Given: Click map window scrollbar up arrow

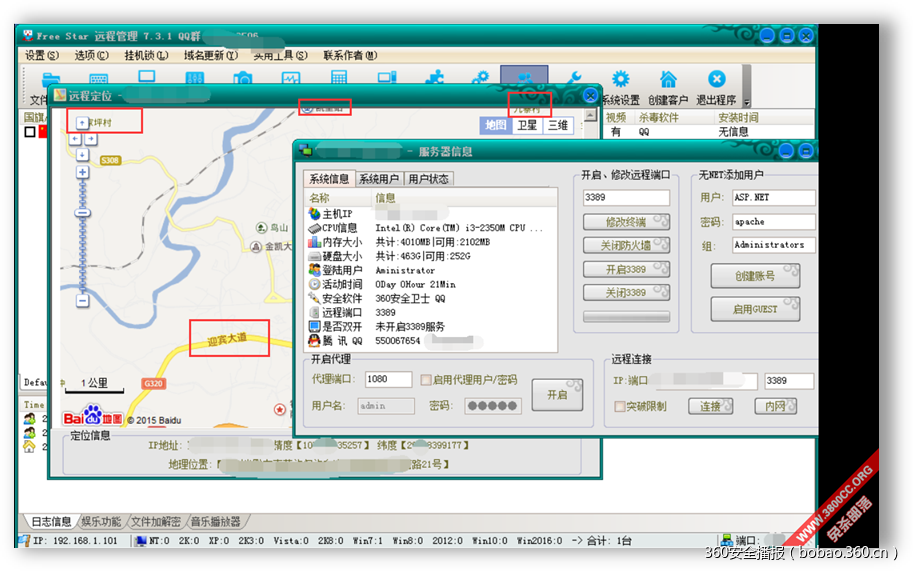Looking at the screenshot, I should [x=591, y=115].
